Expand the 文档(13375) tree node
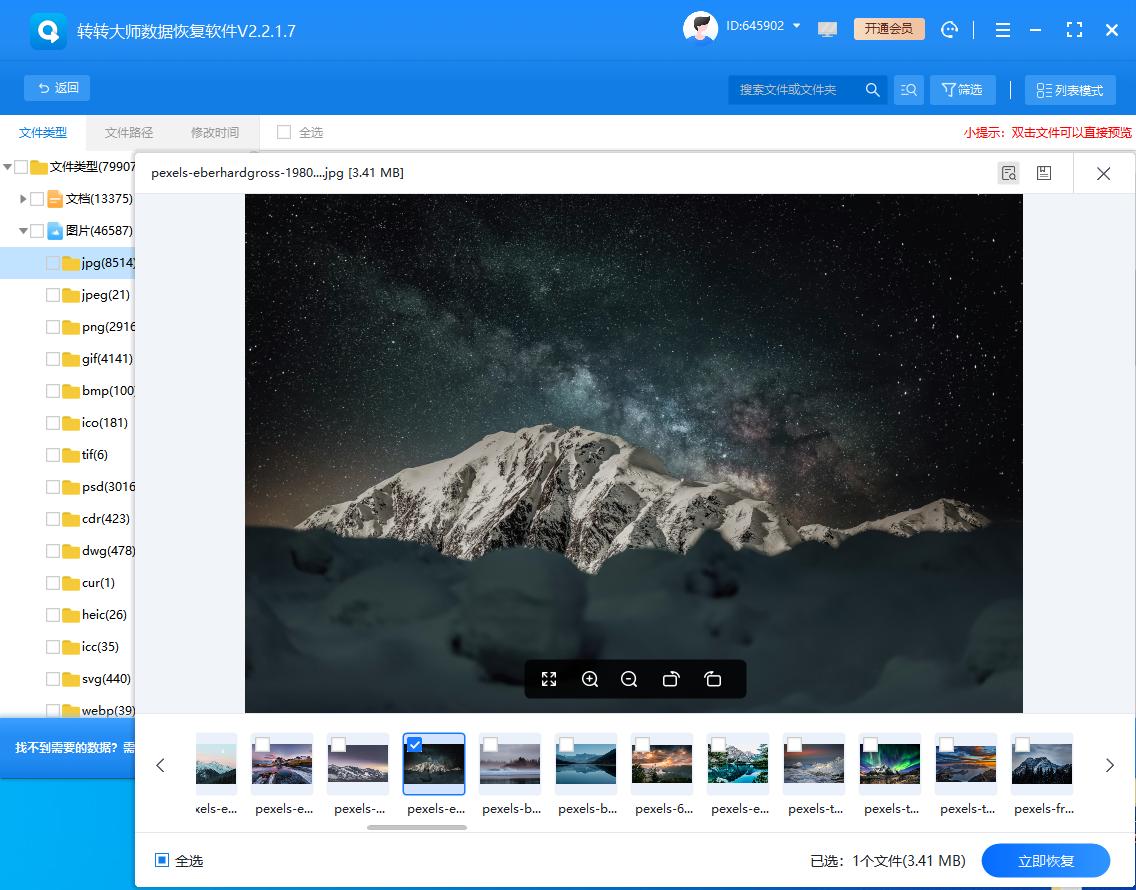 pos(24,199)
